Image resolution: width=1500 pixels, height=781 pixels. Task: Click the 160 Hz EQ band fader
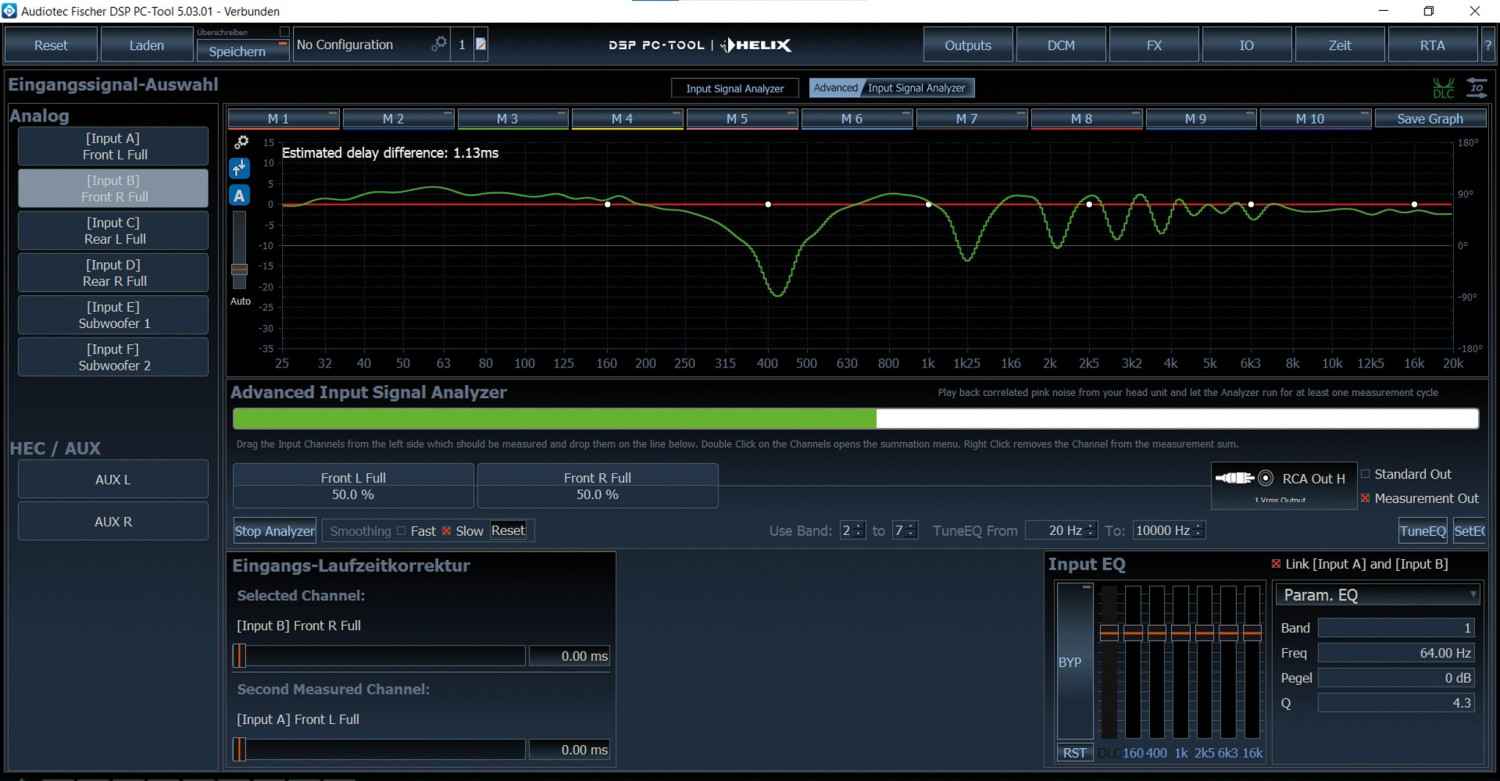click(x=1132, y=633)
